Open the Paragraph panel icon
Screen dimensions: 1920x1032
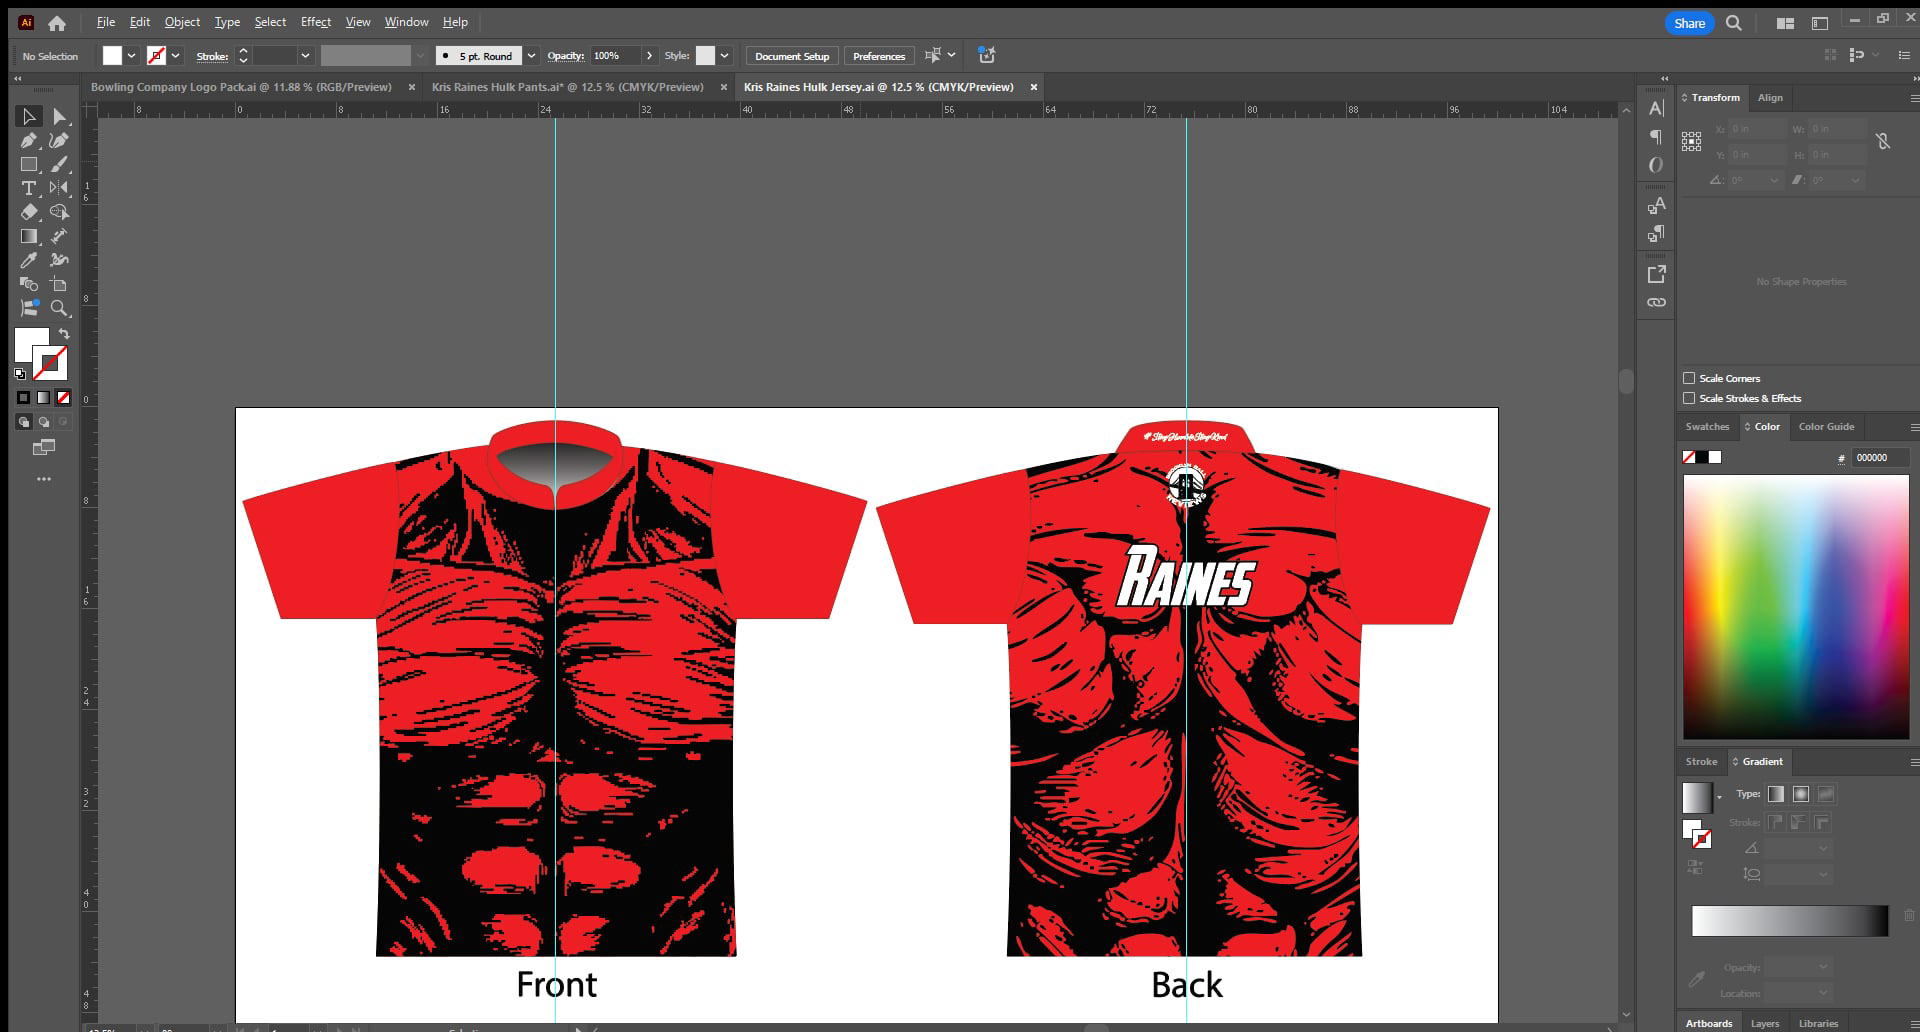[x=1656, y=136]
